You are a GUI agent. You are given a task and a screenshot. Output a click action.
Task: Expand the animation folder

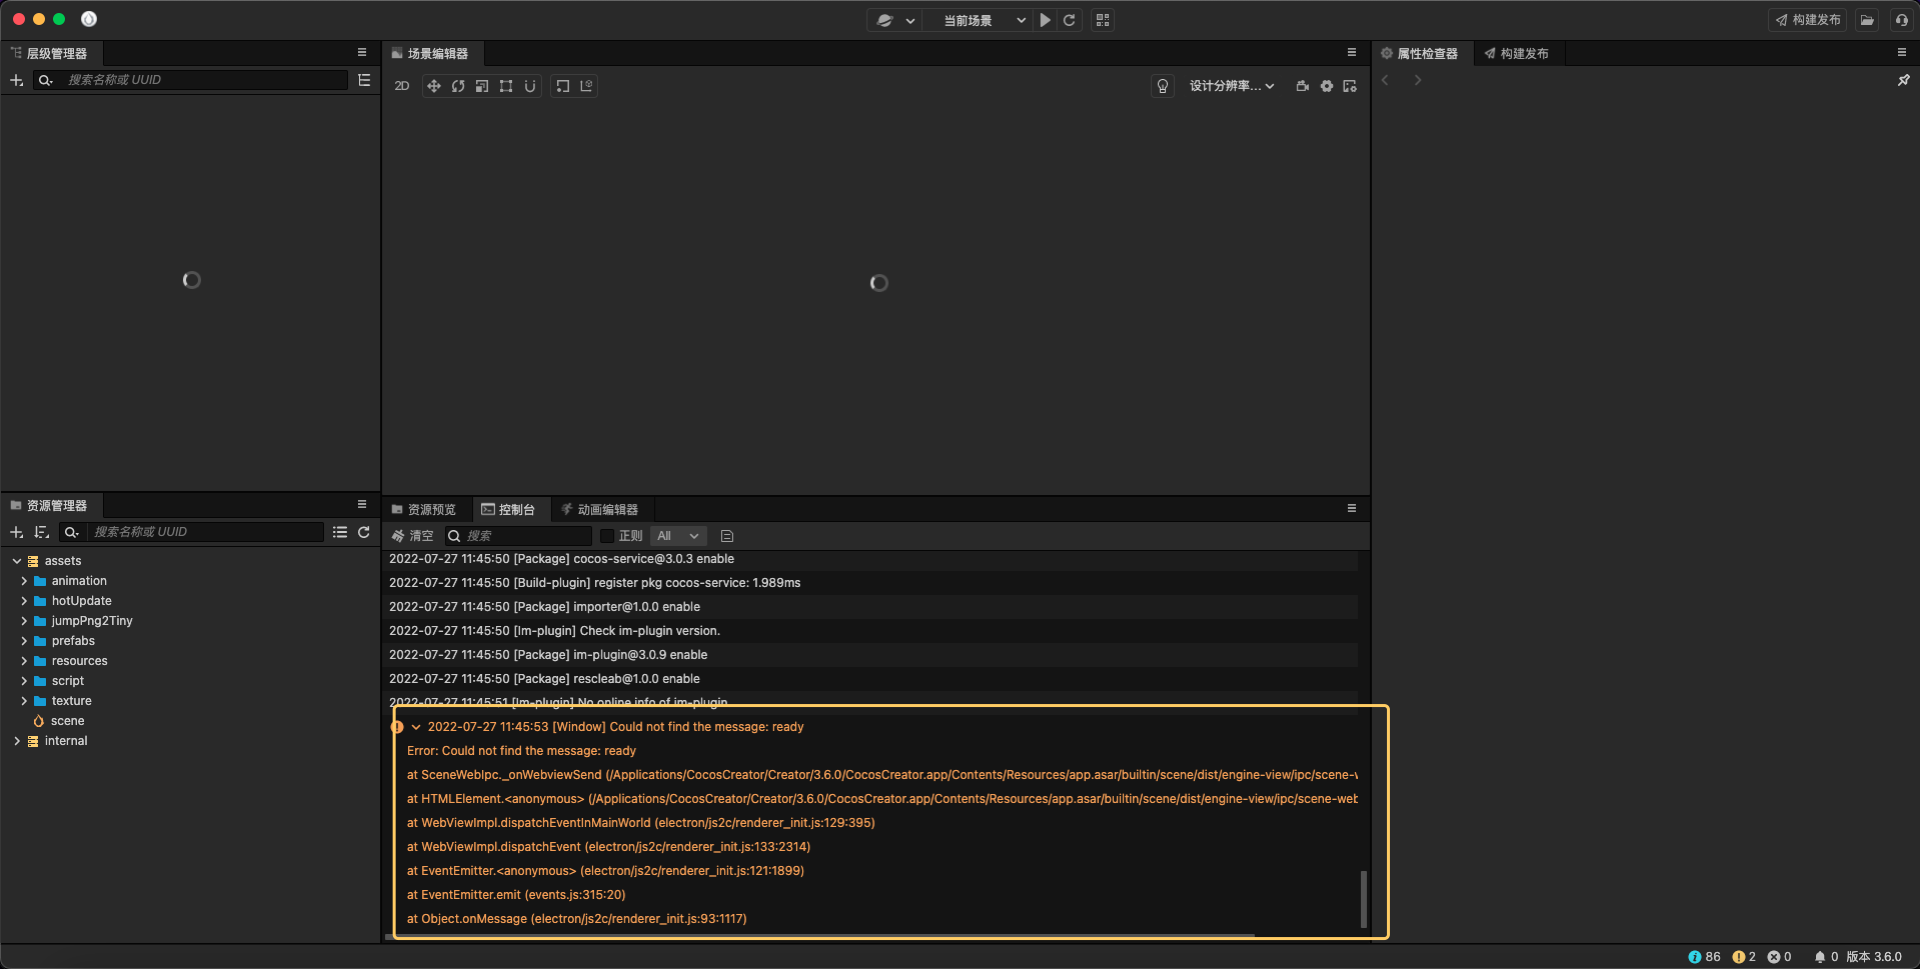point(24,581)
